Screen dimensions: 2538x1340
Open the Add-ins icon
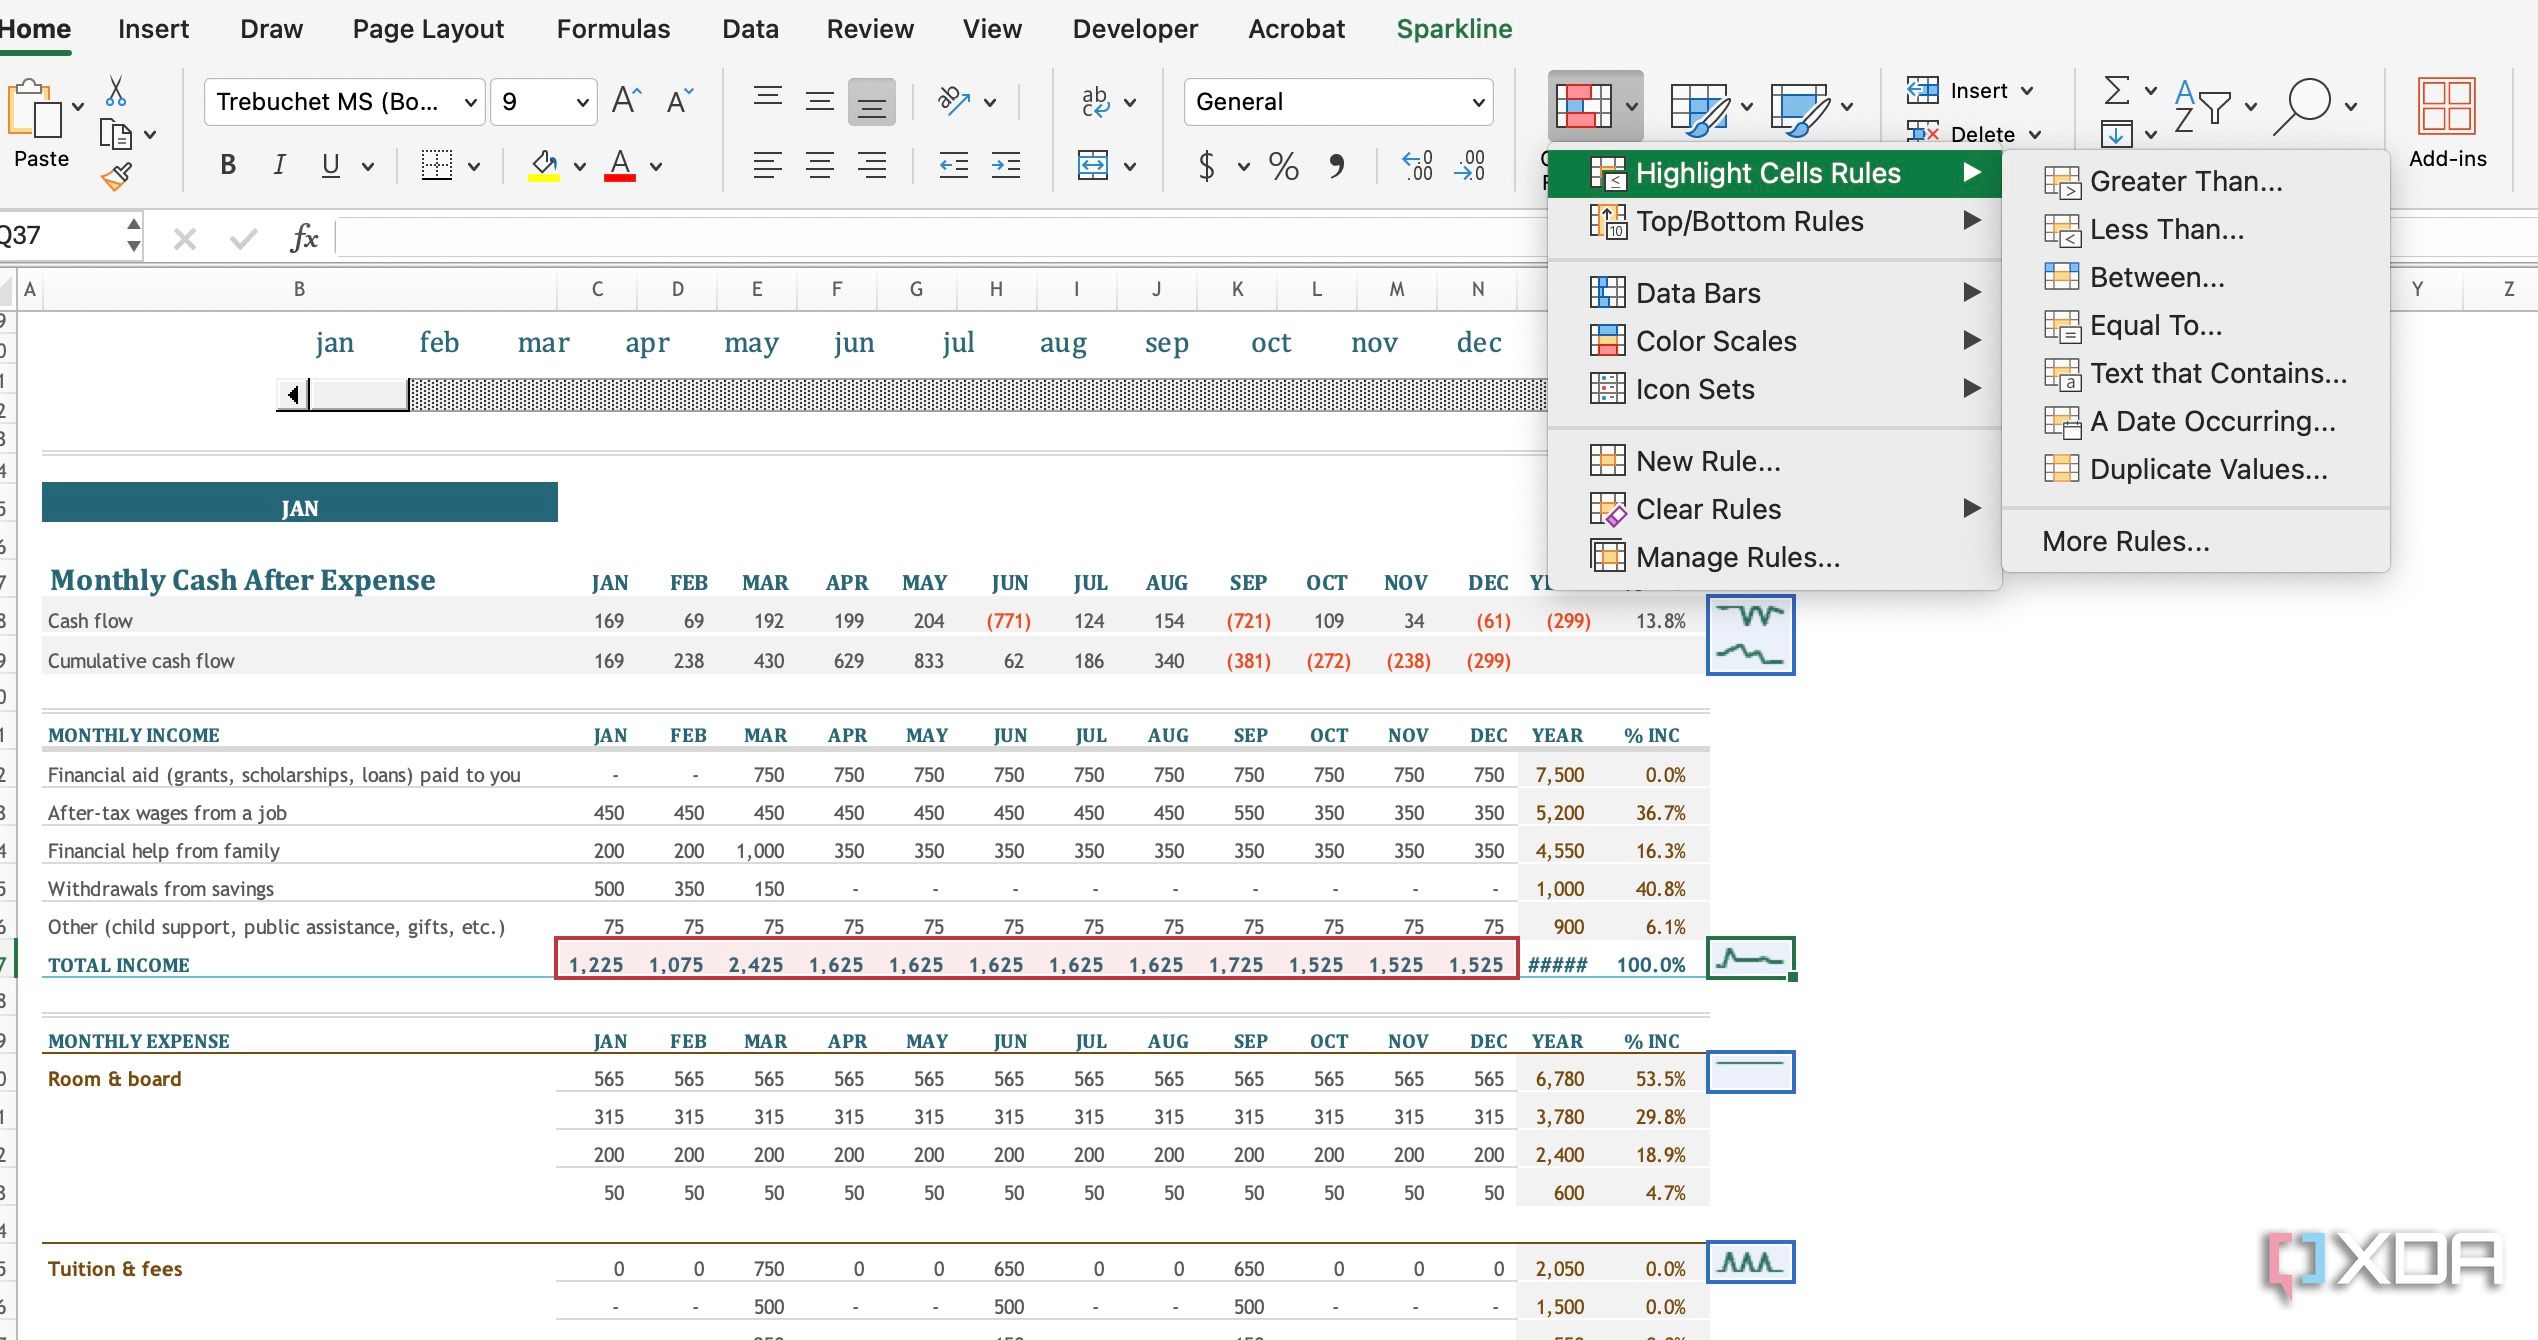click(x=2447, y=122)
